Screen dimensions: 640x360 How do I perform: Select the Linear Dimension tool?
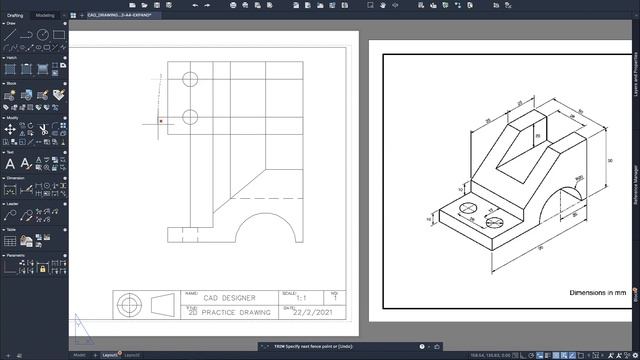click(10, 190)
